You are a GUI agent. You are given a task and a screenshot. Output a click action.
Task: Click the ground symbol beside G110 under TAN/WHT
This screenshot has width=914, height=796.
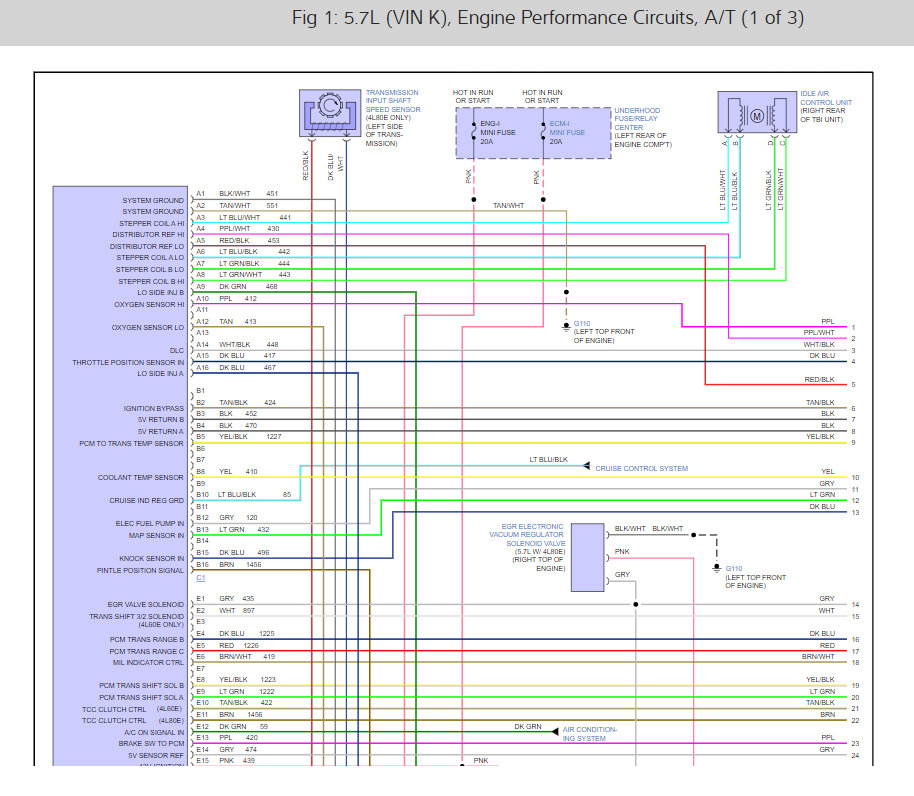566,327
